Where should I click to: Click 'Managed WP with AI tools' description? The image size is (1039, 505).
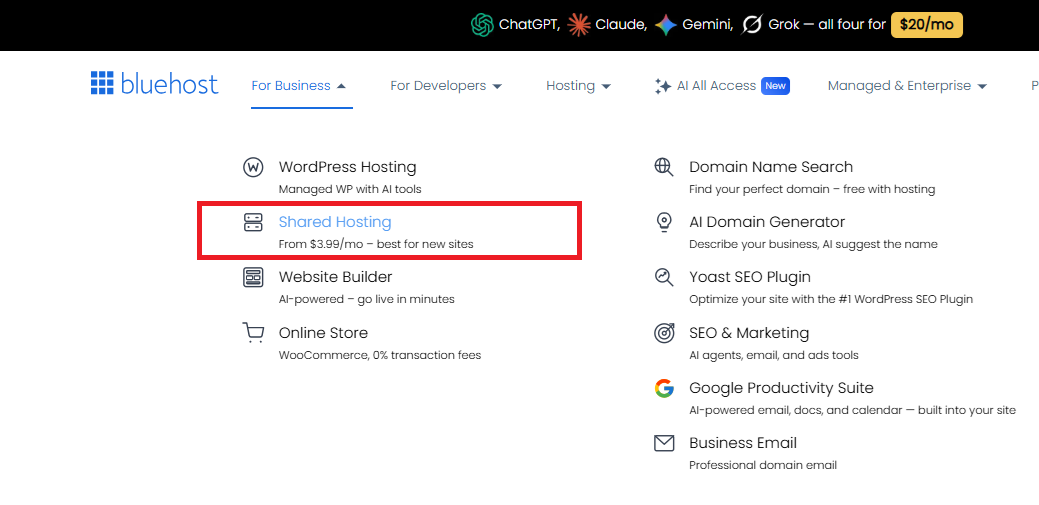[x=350, y=190]
